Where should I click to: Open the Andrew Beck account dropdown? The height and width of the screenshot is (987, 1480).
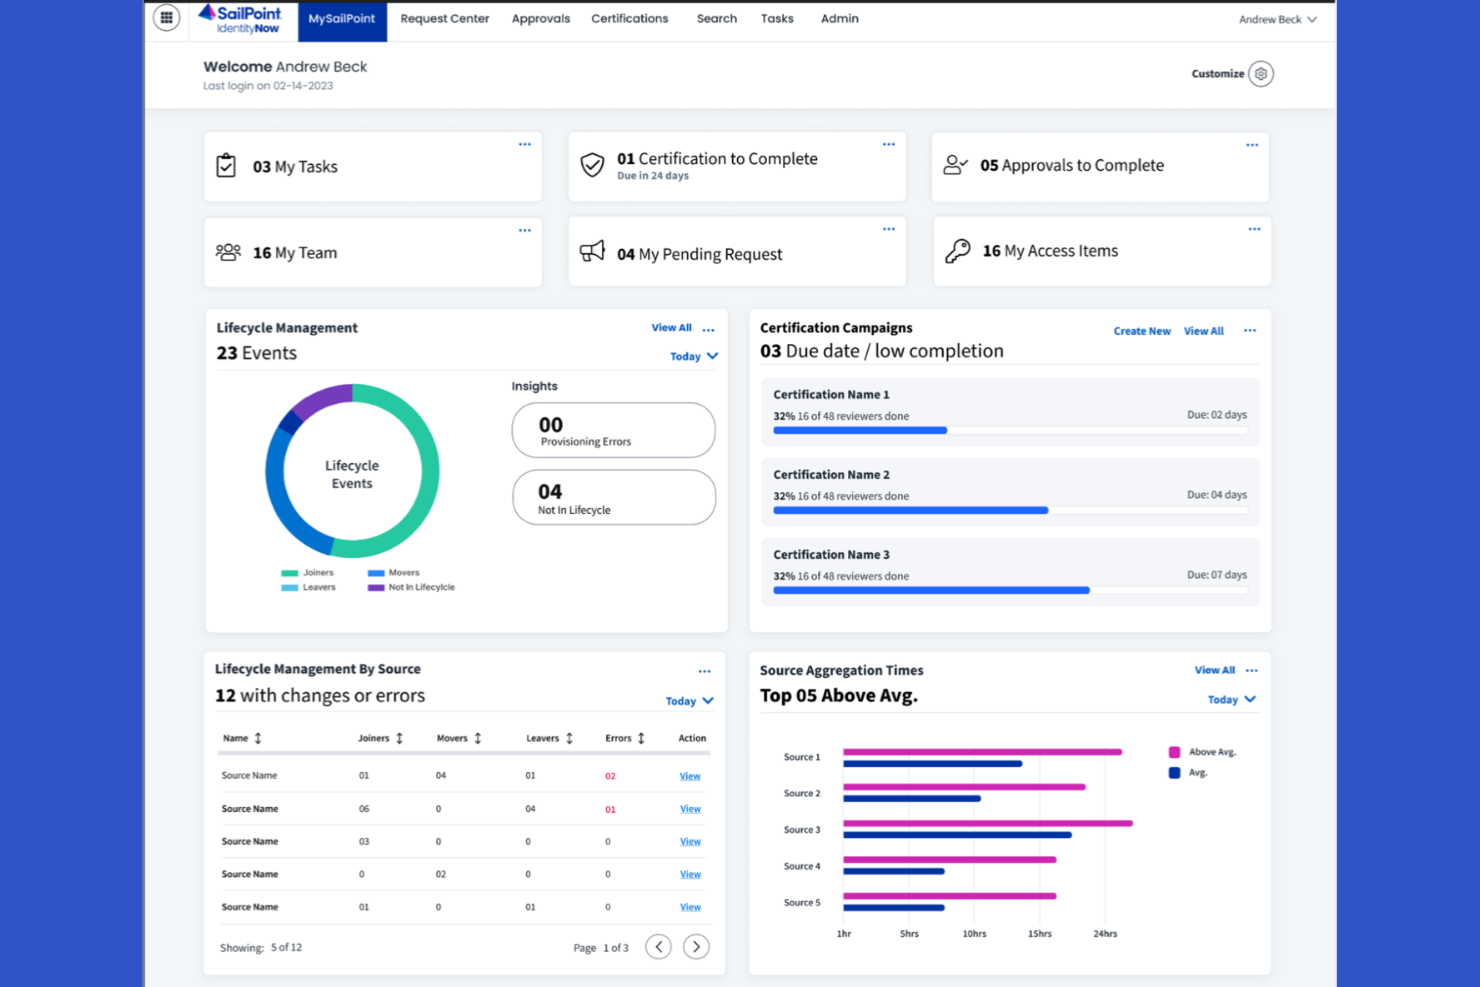pos(1278,18)
